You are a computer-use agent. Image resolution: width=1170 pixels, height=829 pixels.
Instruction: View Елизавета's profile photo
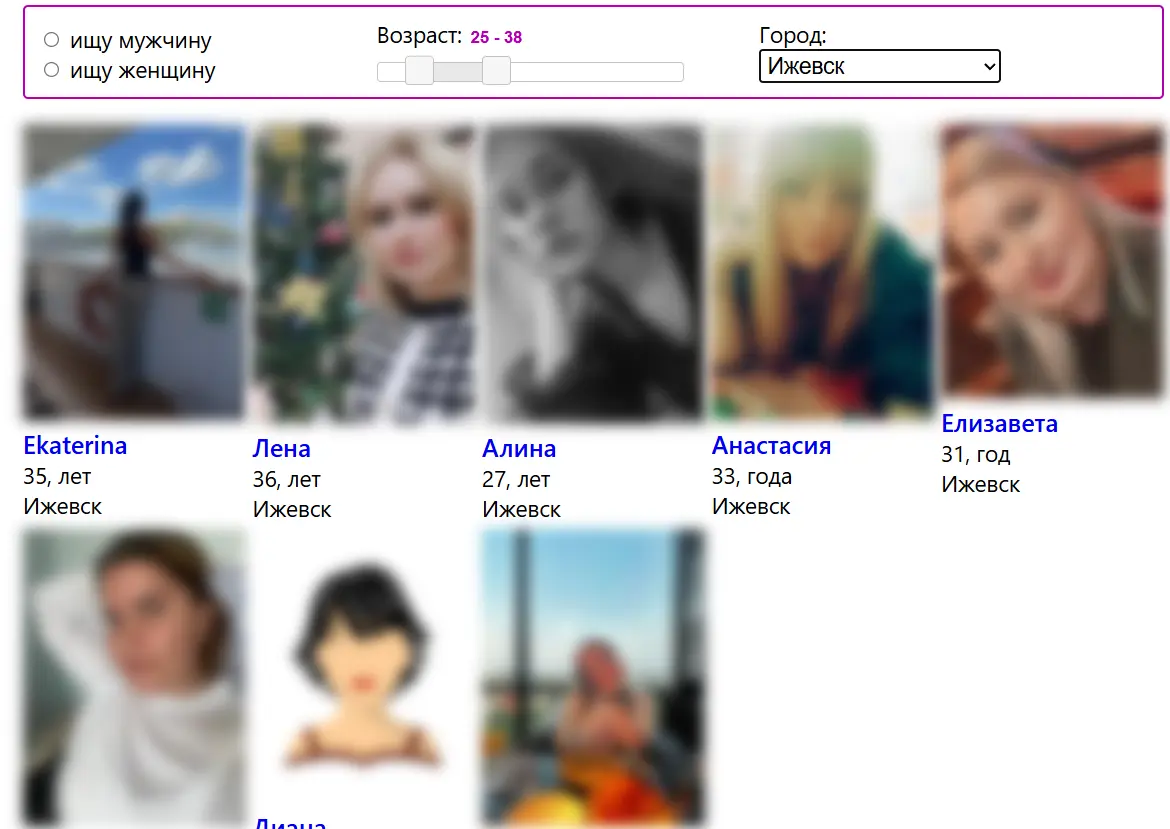tap(1052, 260)
